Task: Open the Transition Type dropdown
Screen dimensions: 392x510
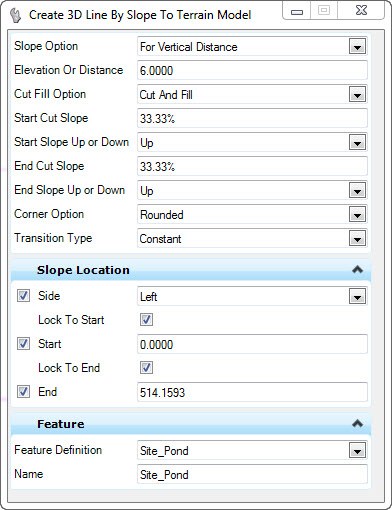Action: [x=357, y=239]
